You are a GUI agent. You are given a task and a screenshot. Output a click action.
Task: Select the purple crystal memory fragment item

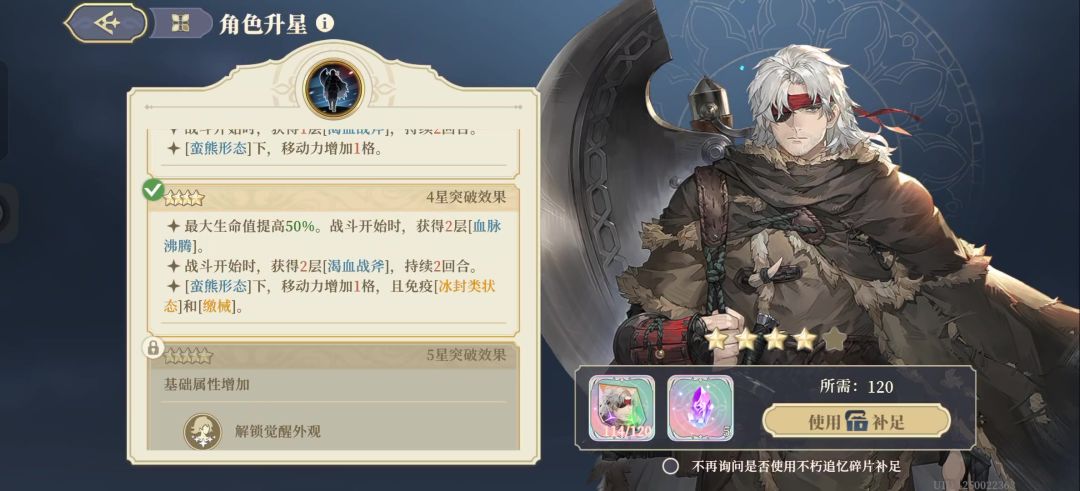tap(700, 408)
